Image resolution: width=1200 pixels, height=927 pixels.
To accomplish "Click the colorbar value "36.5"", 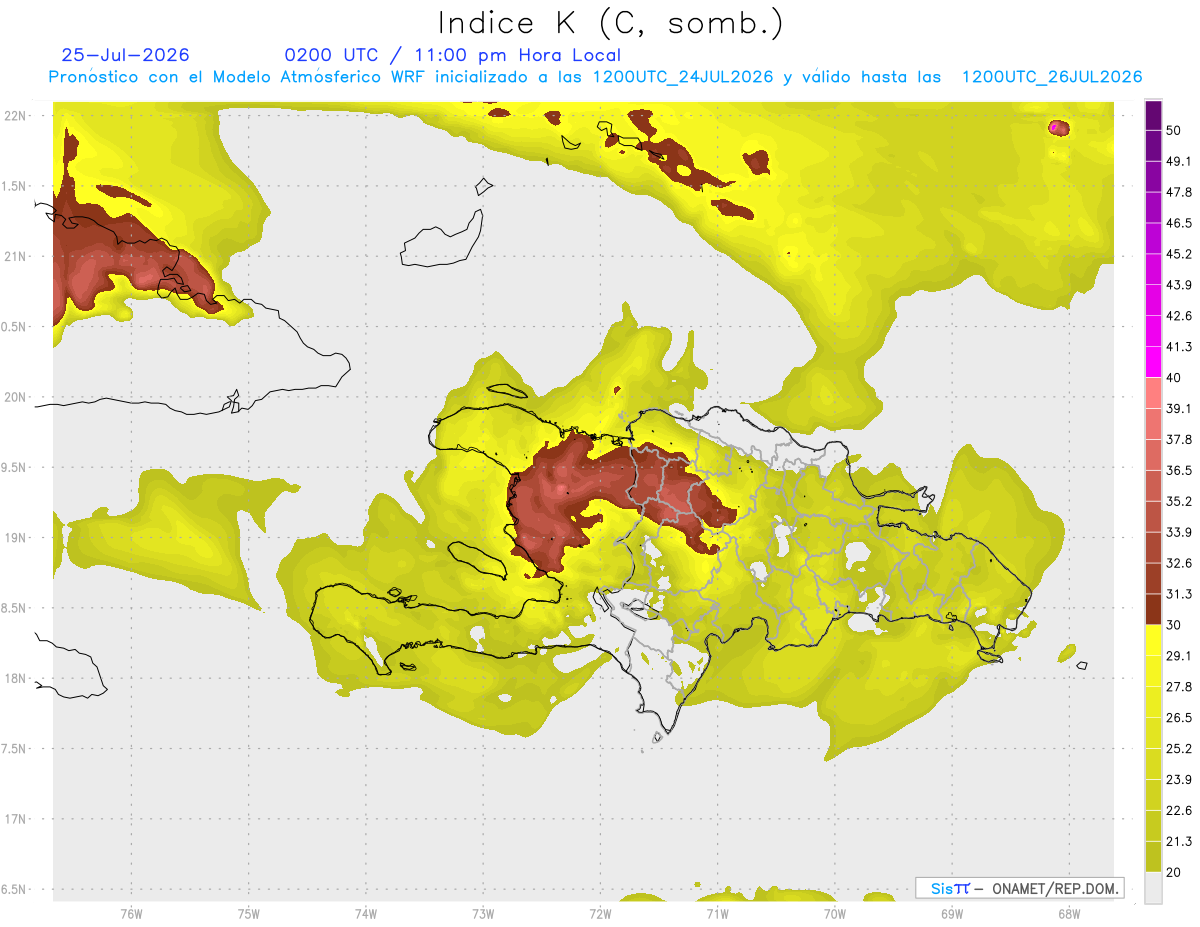I will 1179,470.
